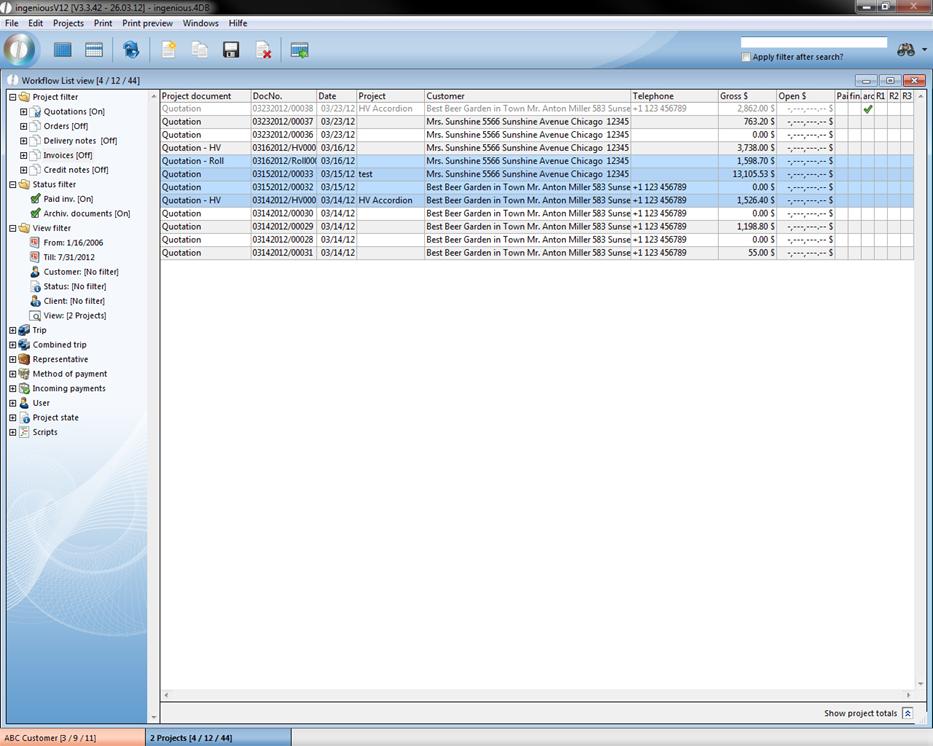
Task: Open the Projects menu
Action: point(68,23)
